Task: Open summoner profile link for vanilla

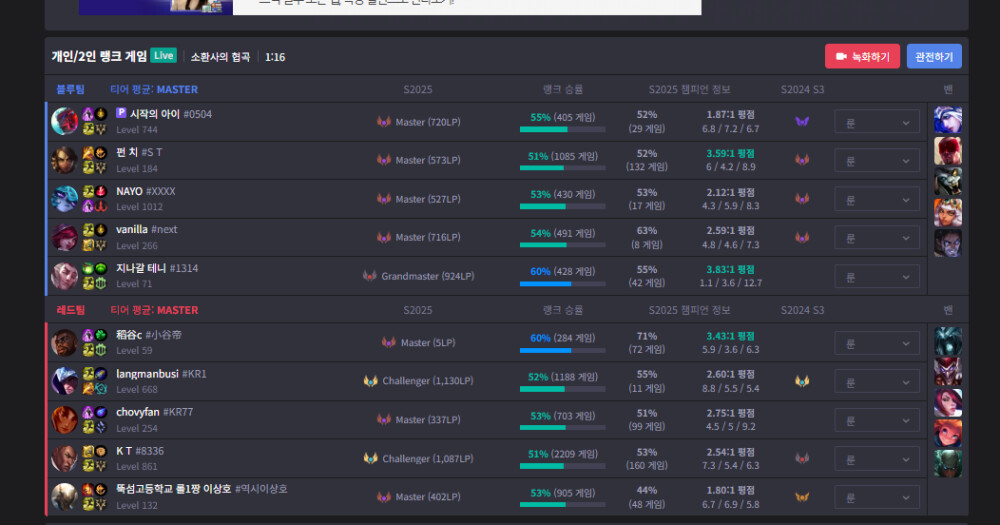Action: pos(132,230)
